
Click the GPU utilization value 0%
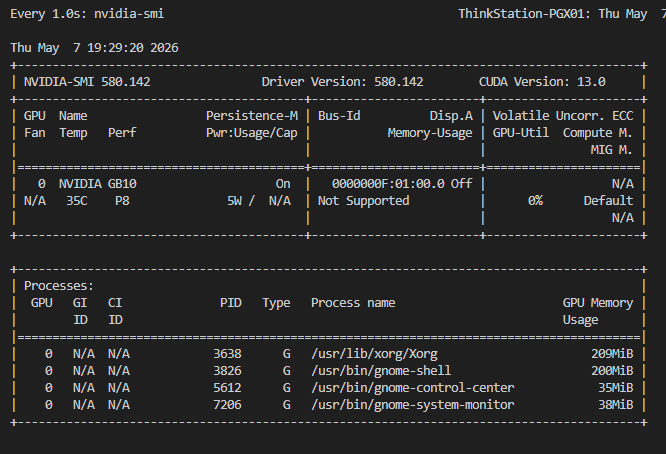(535, 200)
